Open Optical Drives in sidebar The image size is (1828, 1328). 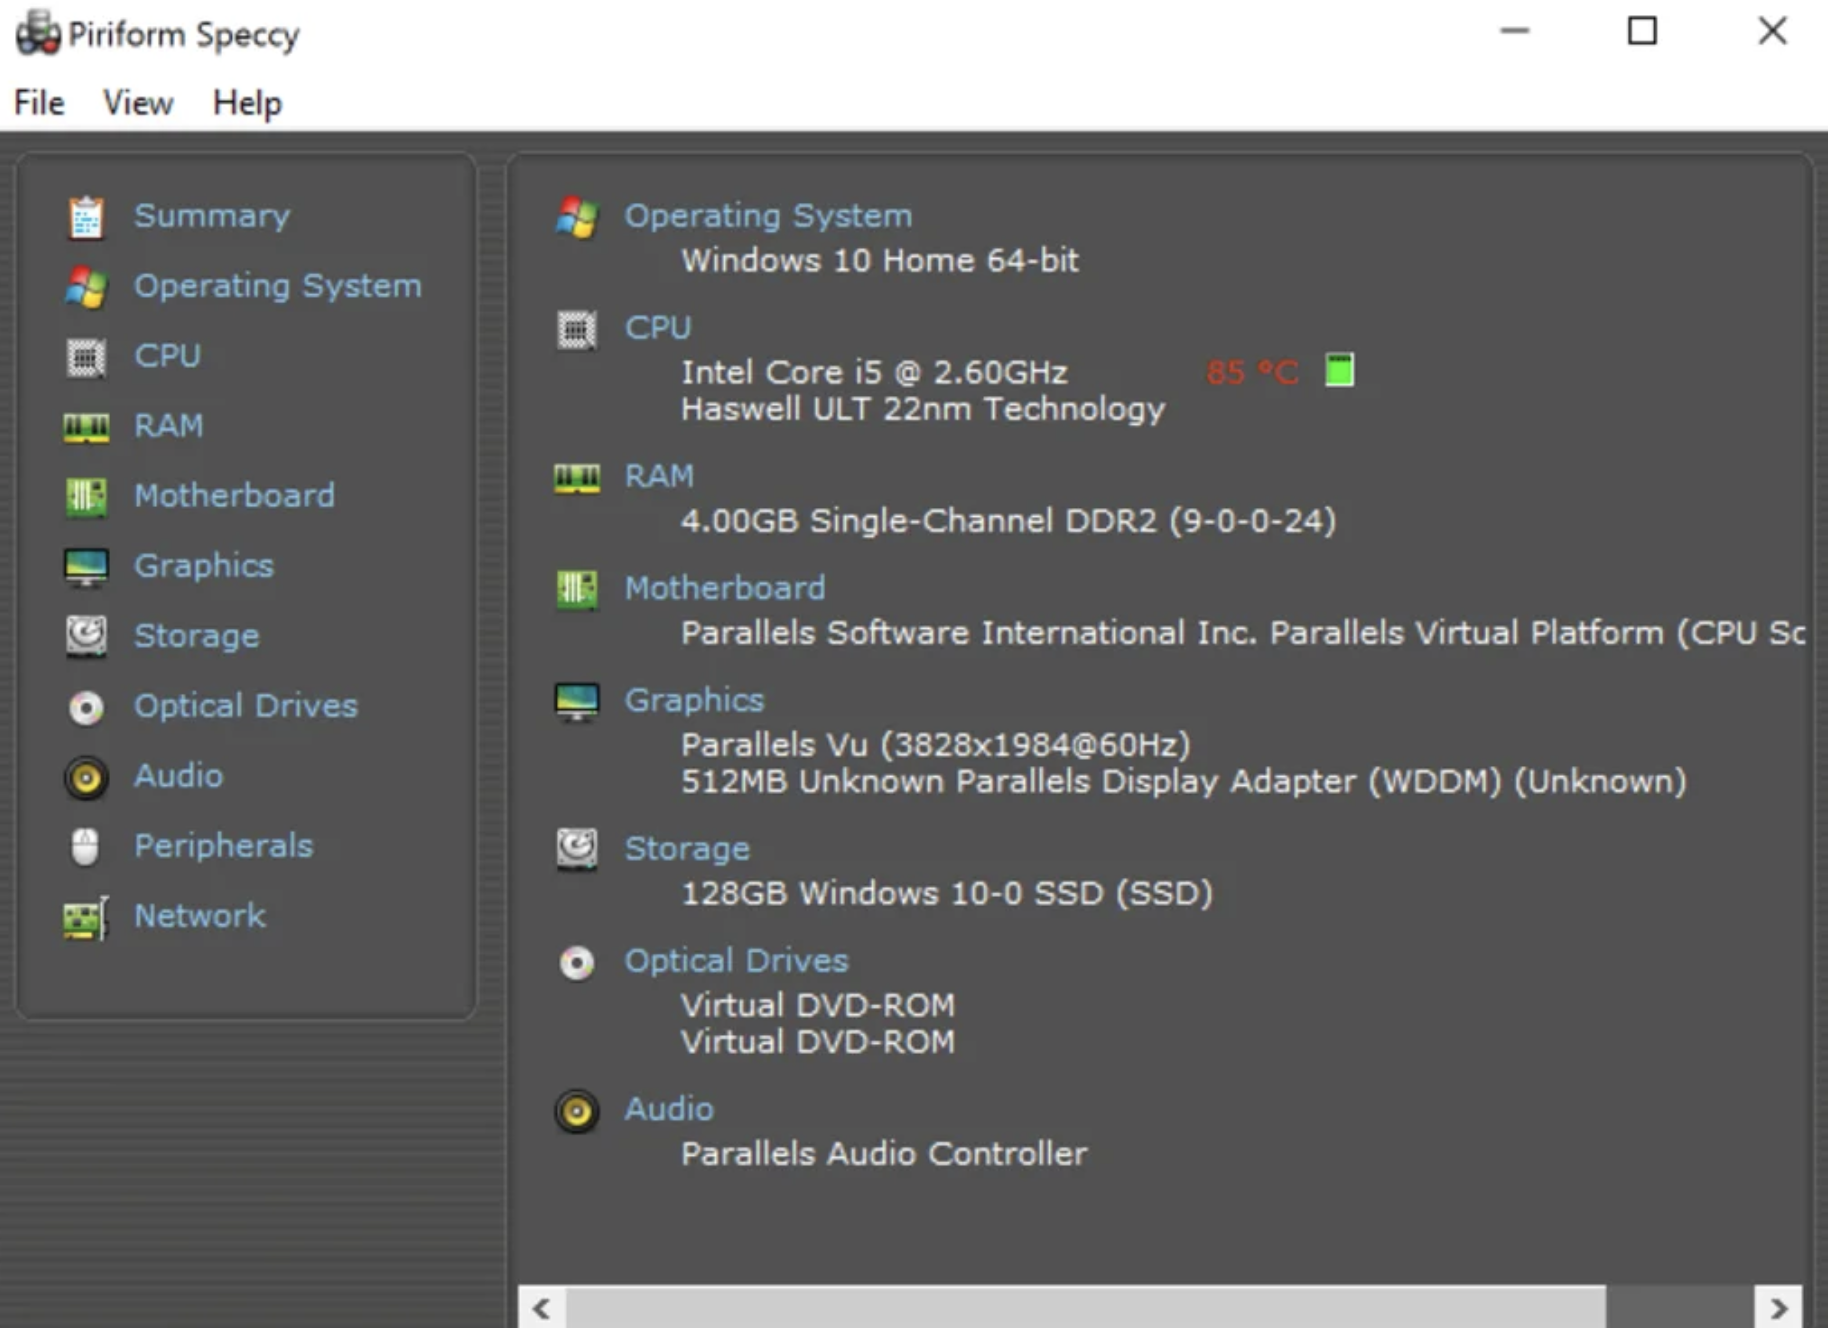click(246, 706)
